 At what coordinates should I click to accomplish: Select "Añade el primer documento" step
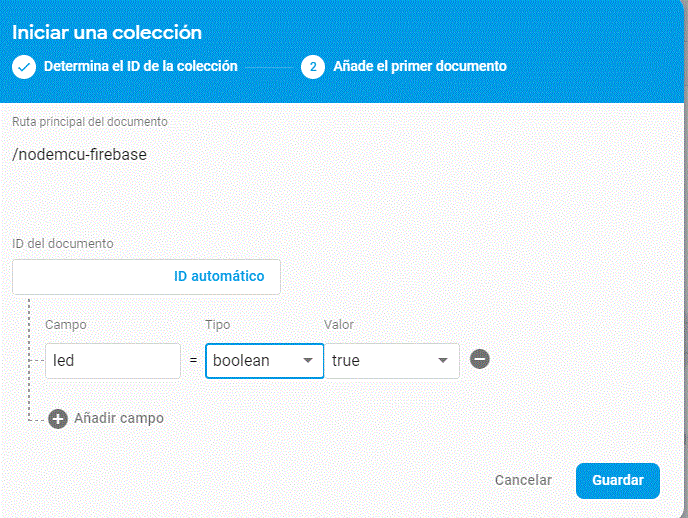(x=420, y=67)
